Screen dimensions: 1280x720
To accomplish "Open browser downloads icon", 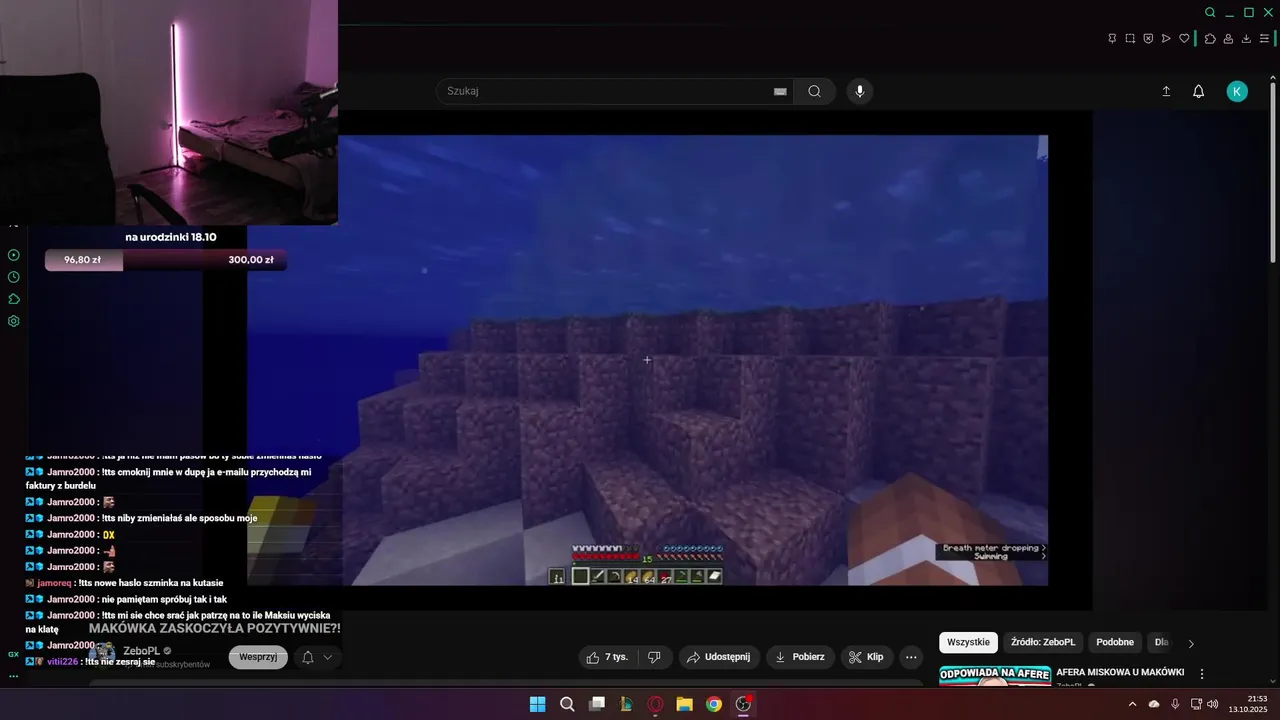I will (x=1246, y=39).
